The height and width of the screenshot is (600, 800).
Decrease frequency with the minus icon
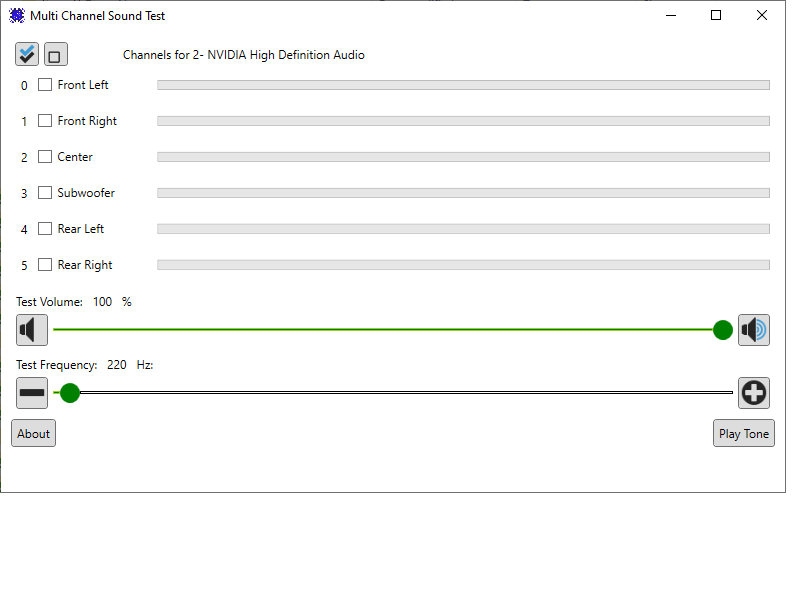pos(32,393)
